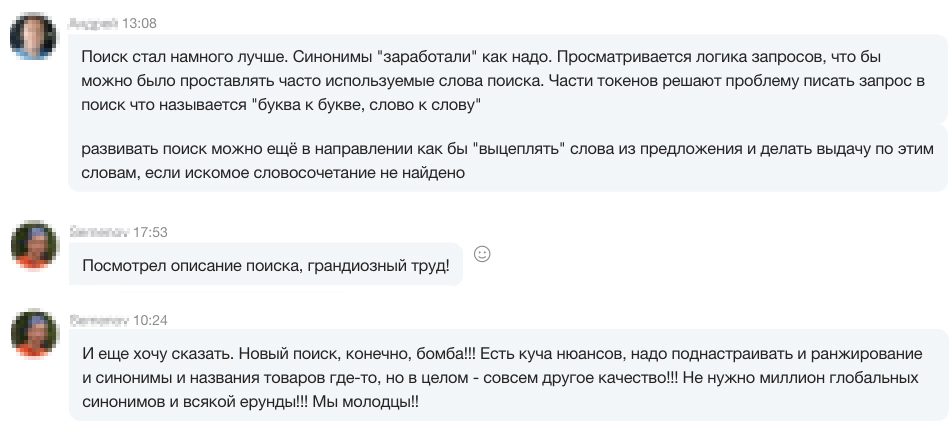Open the avatar of the 13:08 sender
Screen dimensions: 952x443
tap(33, 36)
